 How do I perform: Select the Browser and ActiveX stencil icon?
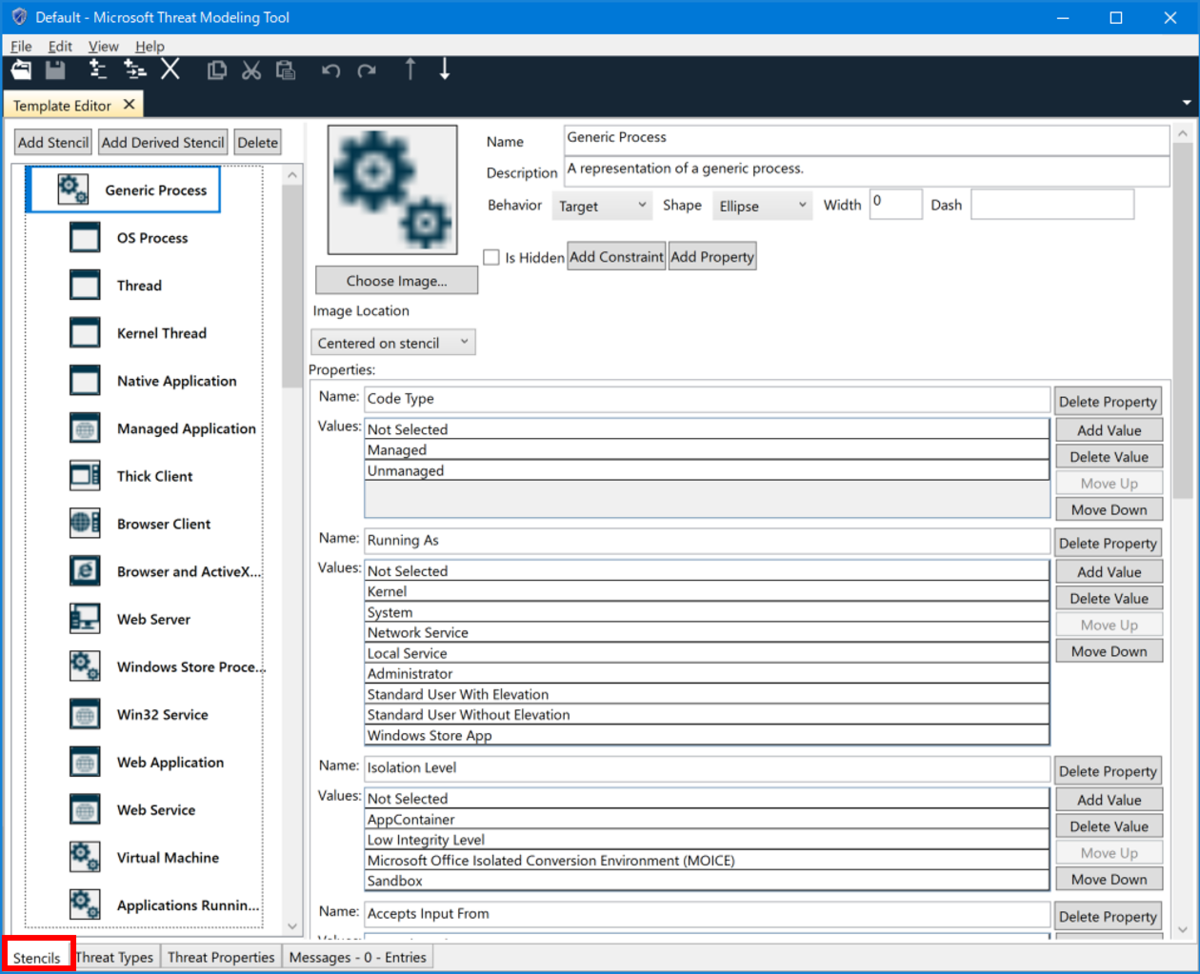pos(85,571)
